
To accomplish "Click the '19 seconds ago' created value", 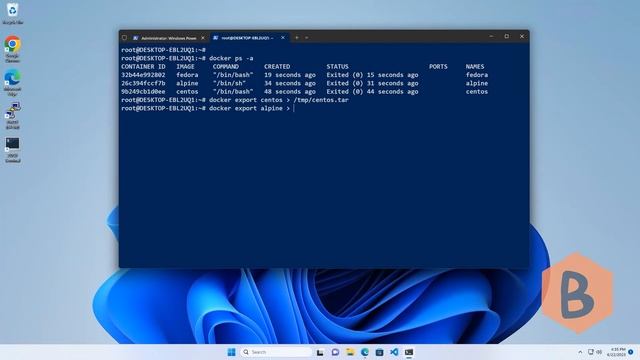I will 290,75.
